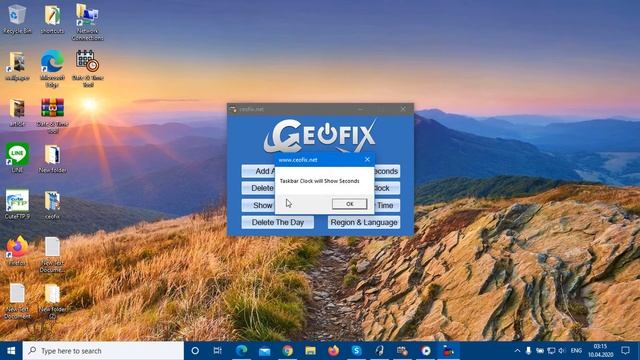Open Skype from the taskbar
The width and height of the screenshot is (640, 360).
point(356,351)
